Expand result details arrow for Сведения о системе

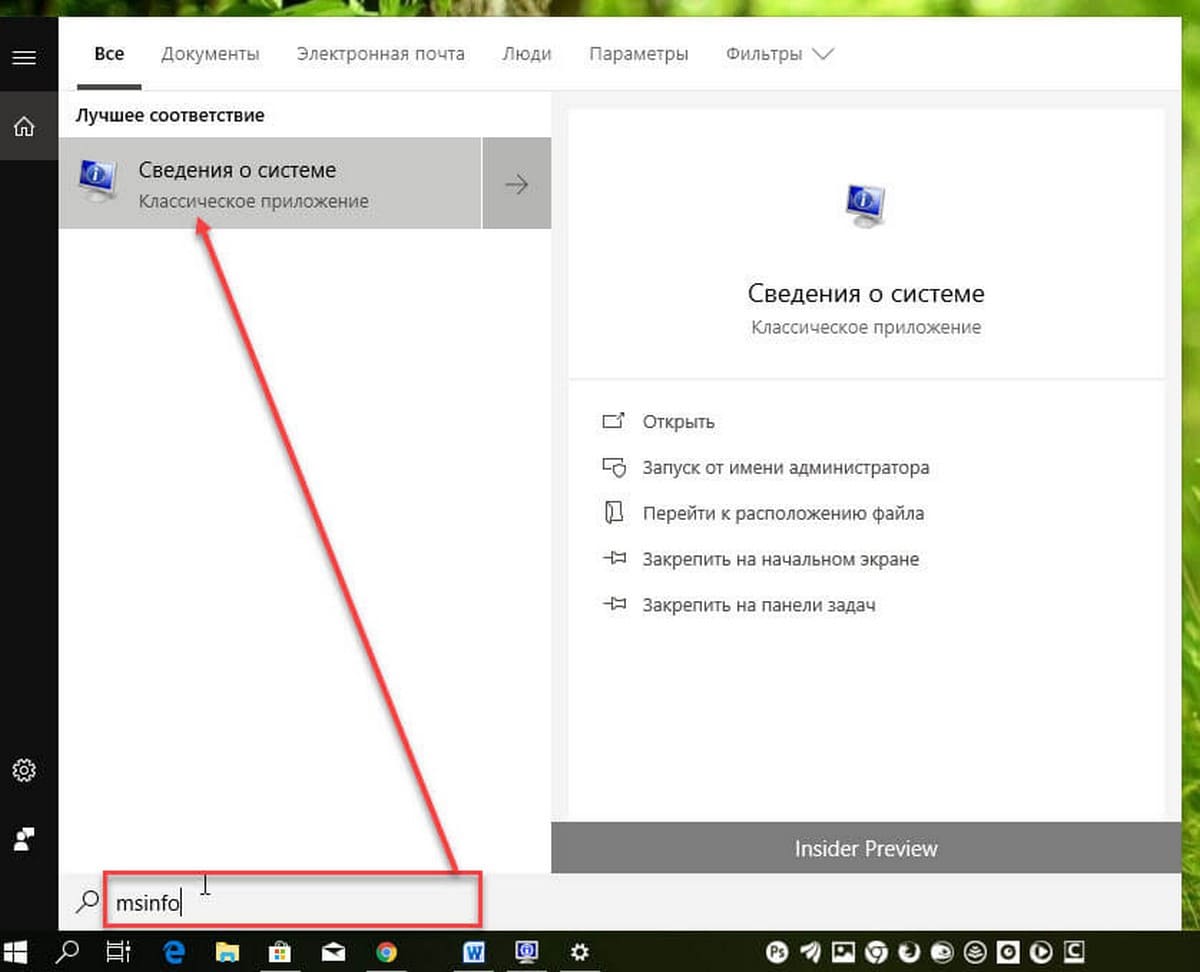[516, 183]
